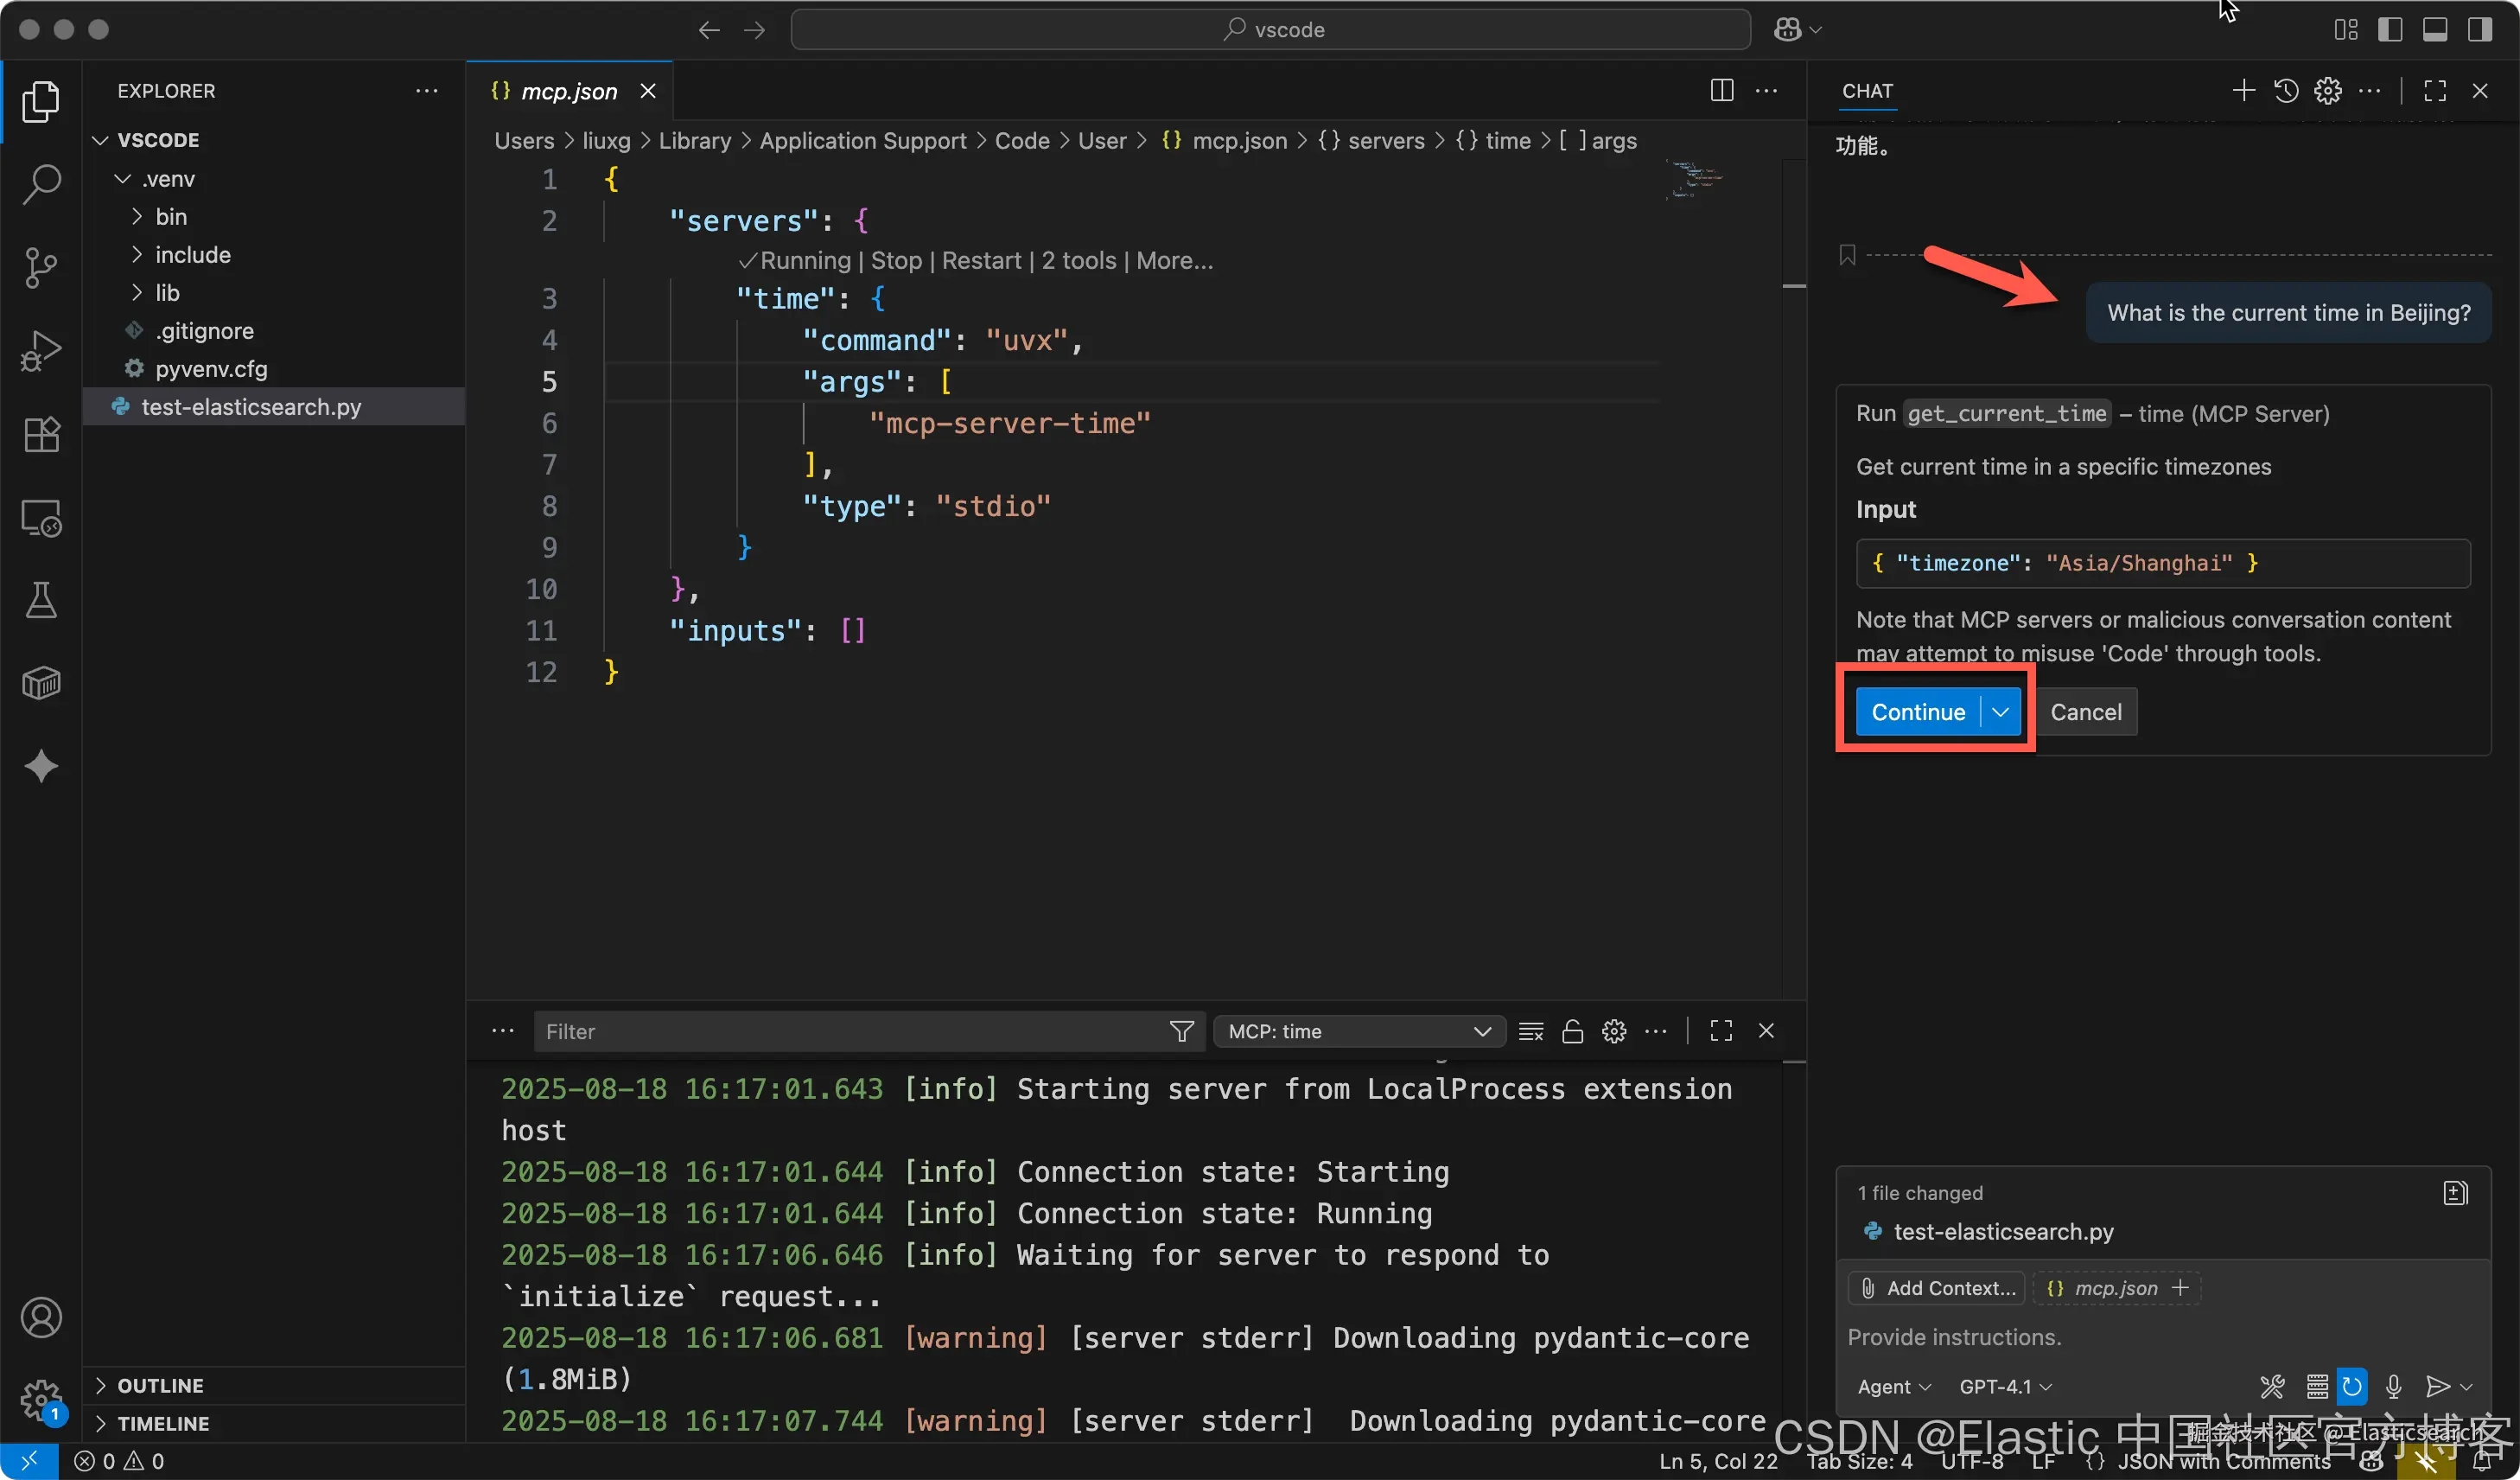Screen dimensions: 2520x1480
Task: Maximize the output panel size
Action: pos(1721,1031)
